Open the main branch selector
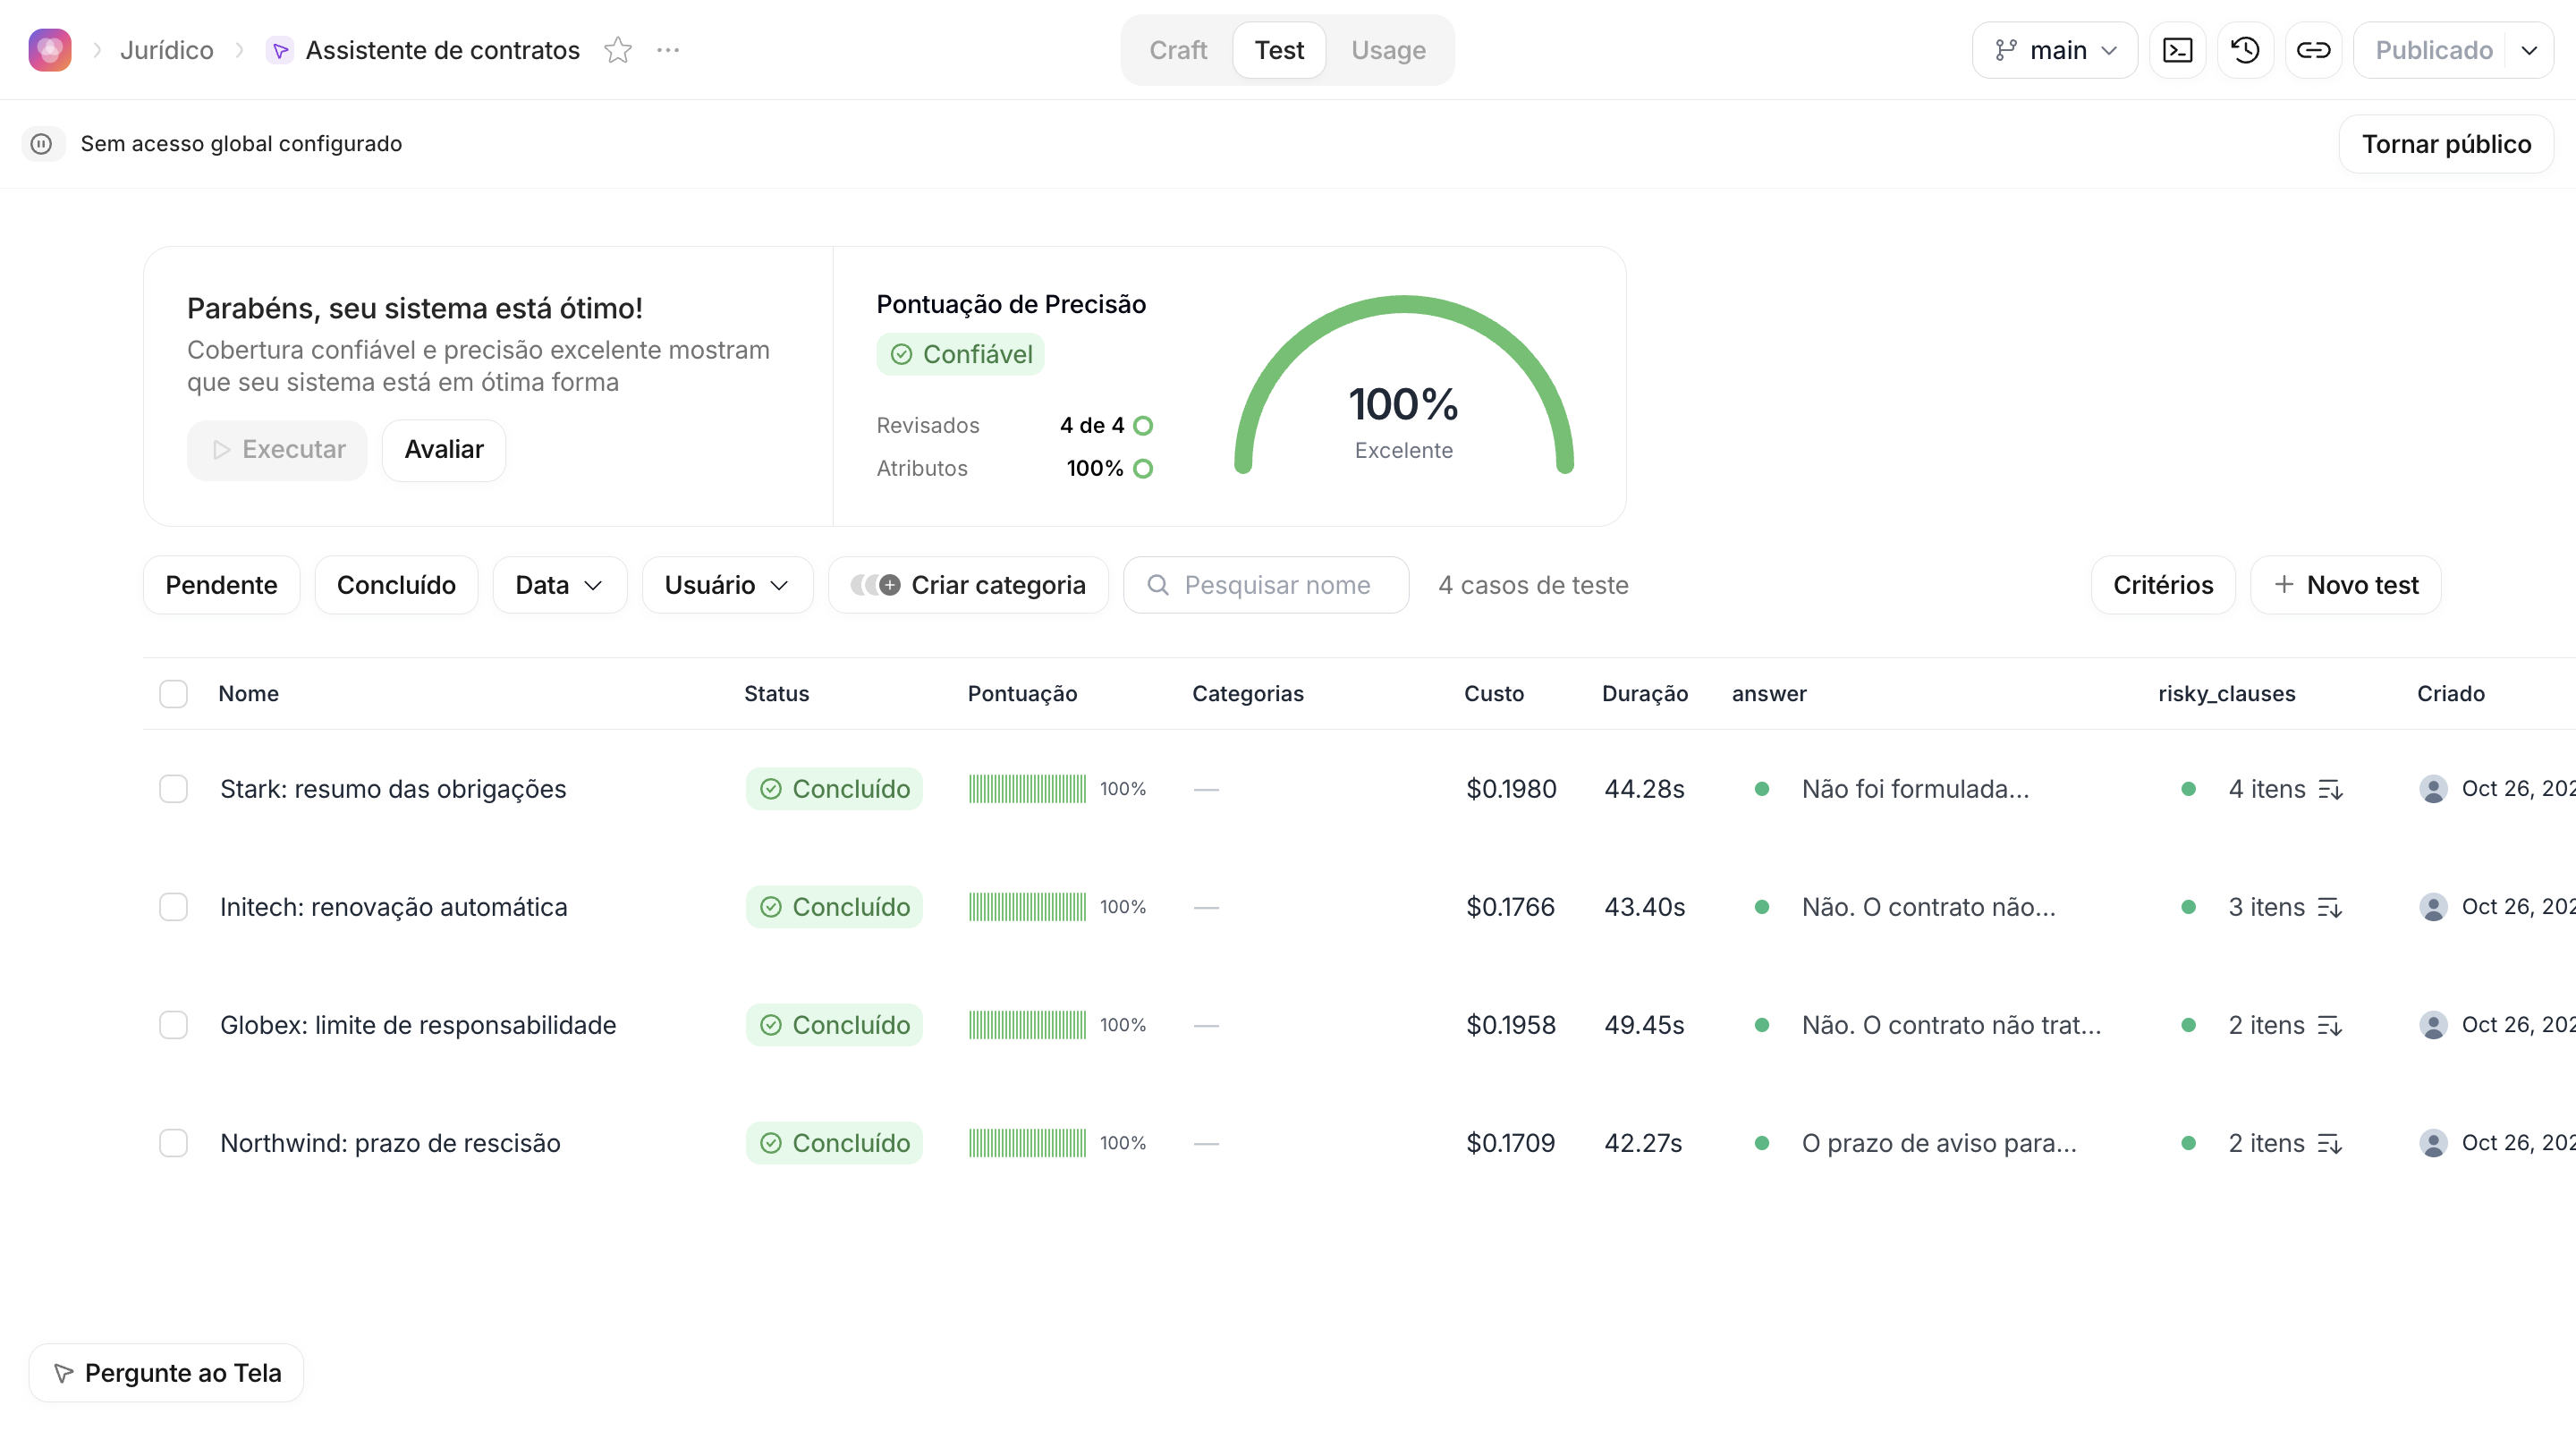 (x=2054, y=50)
